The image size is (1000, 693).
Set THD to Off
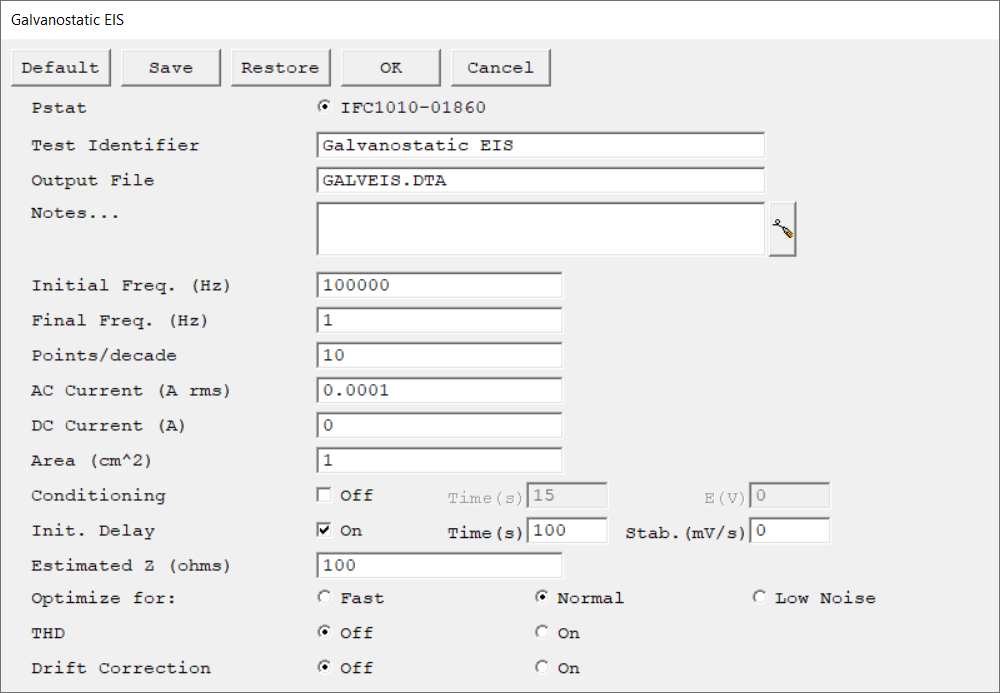click(x=324, y=633)
